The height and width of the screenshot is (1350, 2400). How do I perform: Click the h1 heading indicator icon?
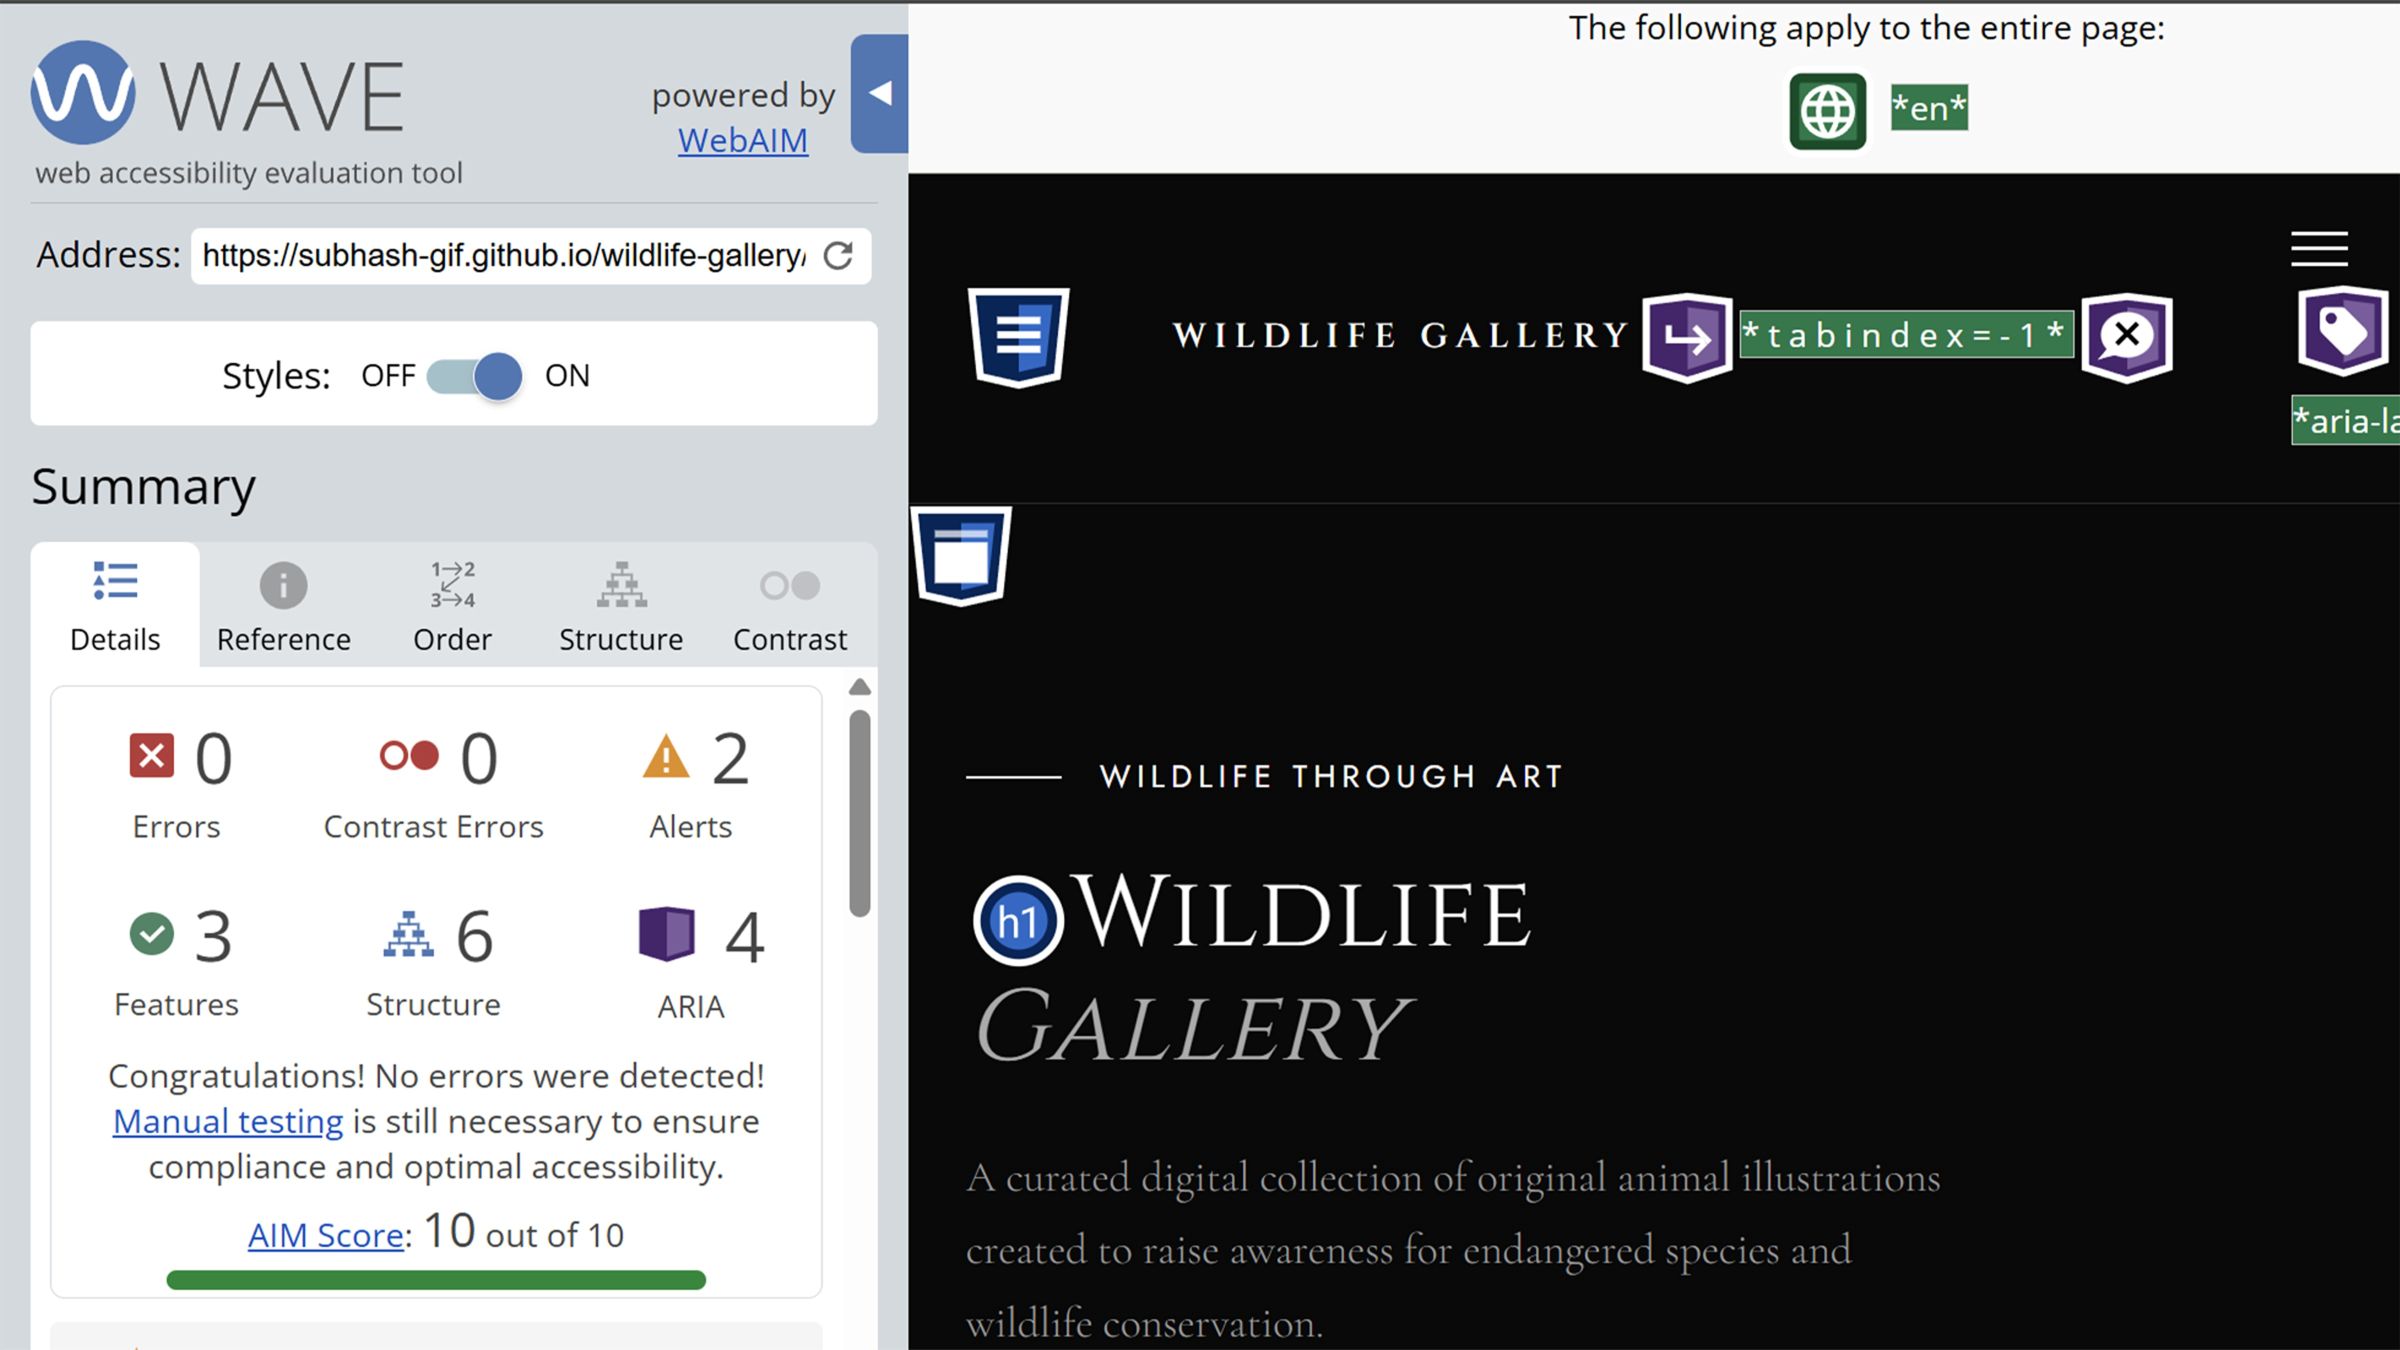(1018, 921)
